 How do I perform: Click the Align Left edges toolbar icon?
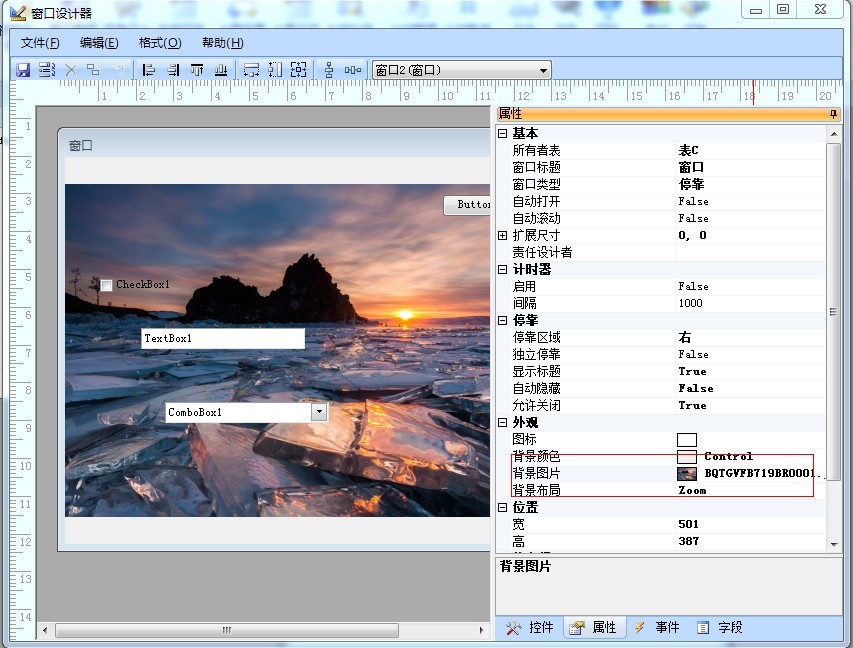pos(149,70)
